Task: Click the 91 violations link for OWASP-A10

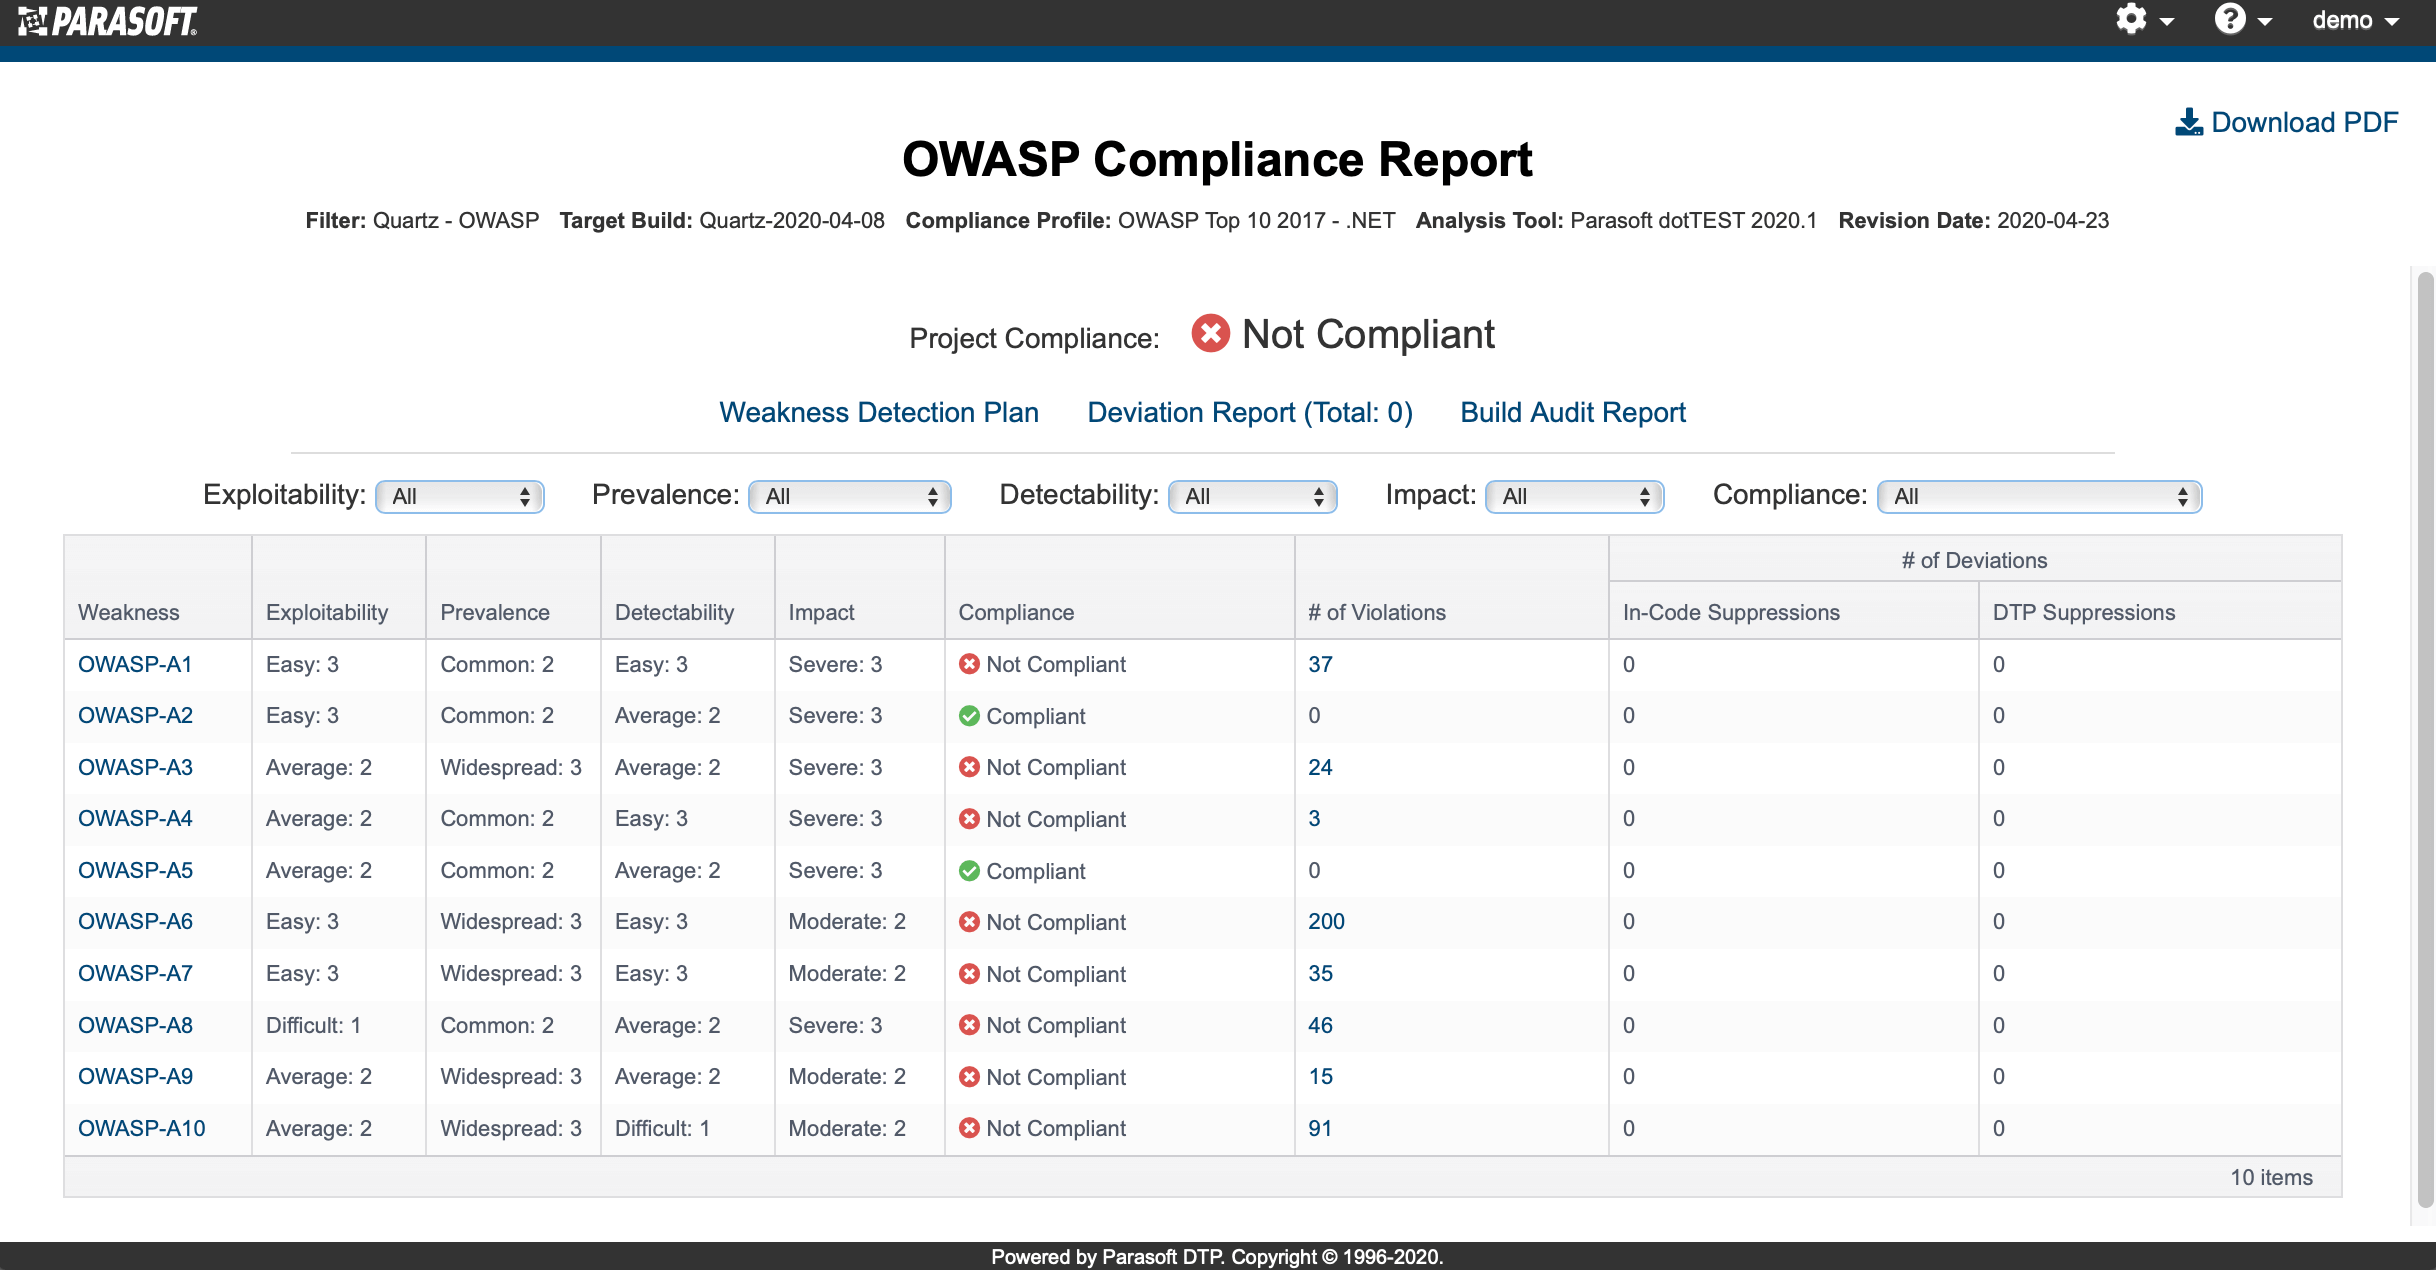Action: (1320, 1128)
